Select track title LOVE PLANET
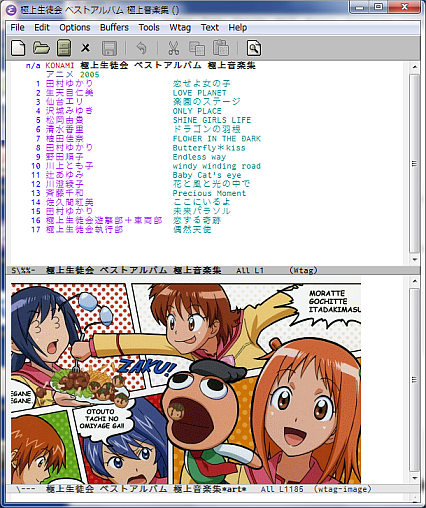 click(x=199, y=93)
